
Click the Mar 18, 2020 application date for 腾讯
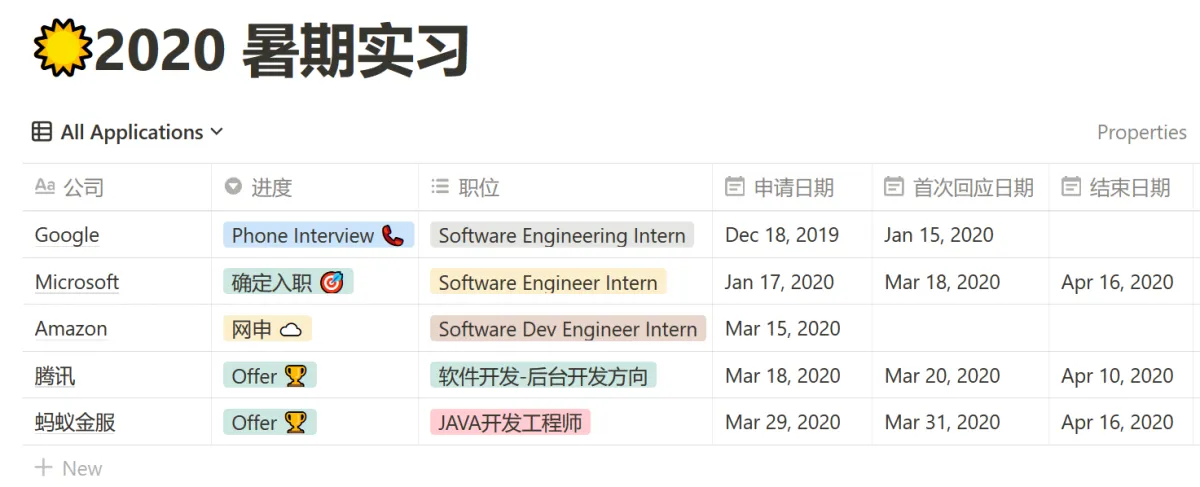click(783, 376)
